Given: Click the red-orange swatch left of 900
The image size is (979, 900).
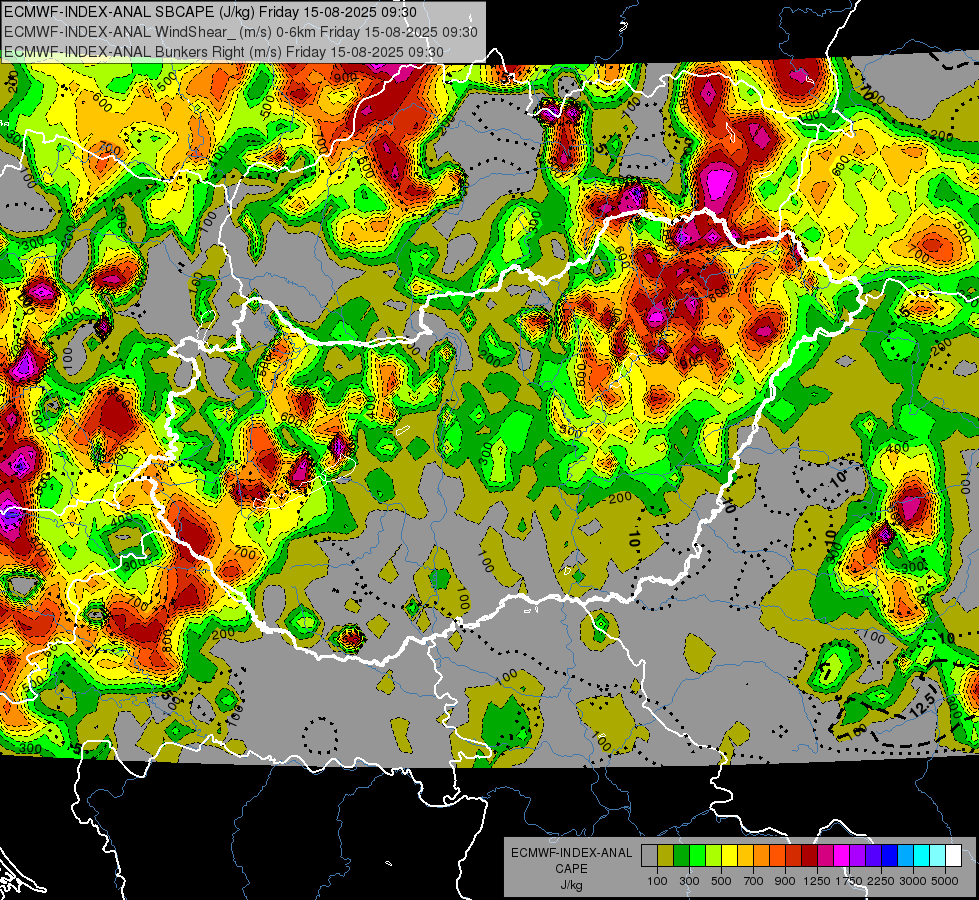Looking at the screenshot, I should (x=777, y=856).
